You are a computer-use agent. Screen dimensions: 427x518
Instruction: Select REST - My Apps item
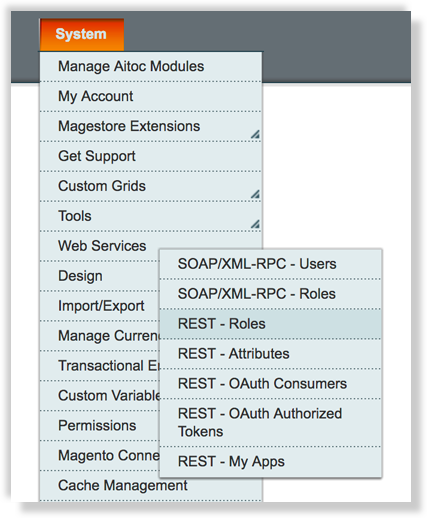270,462
